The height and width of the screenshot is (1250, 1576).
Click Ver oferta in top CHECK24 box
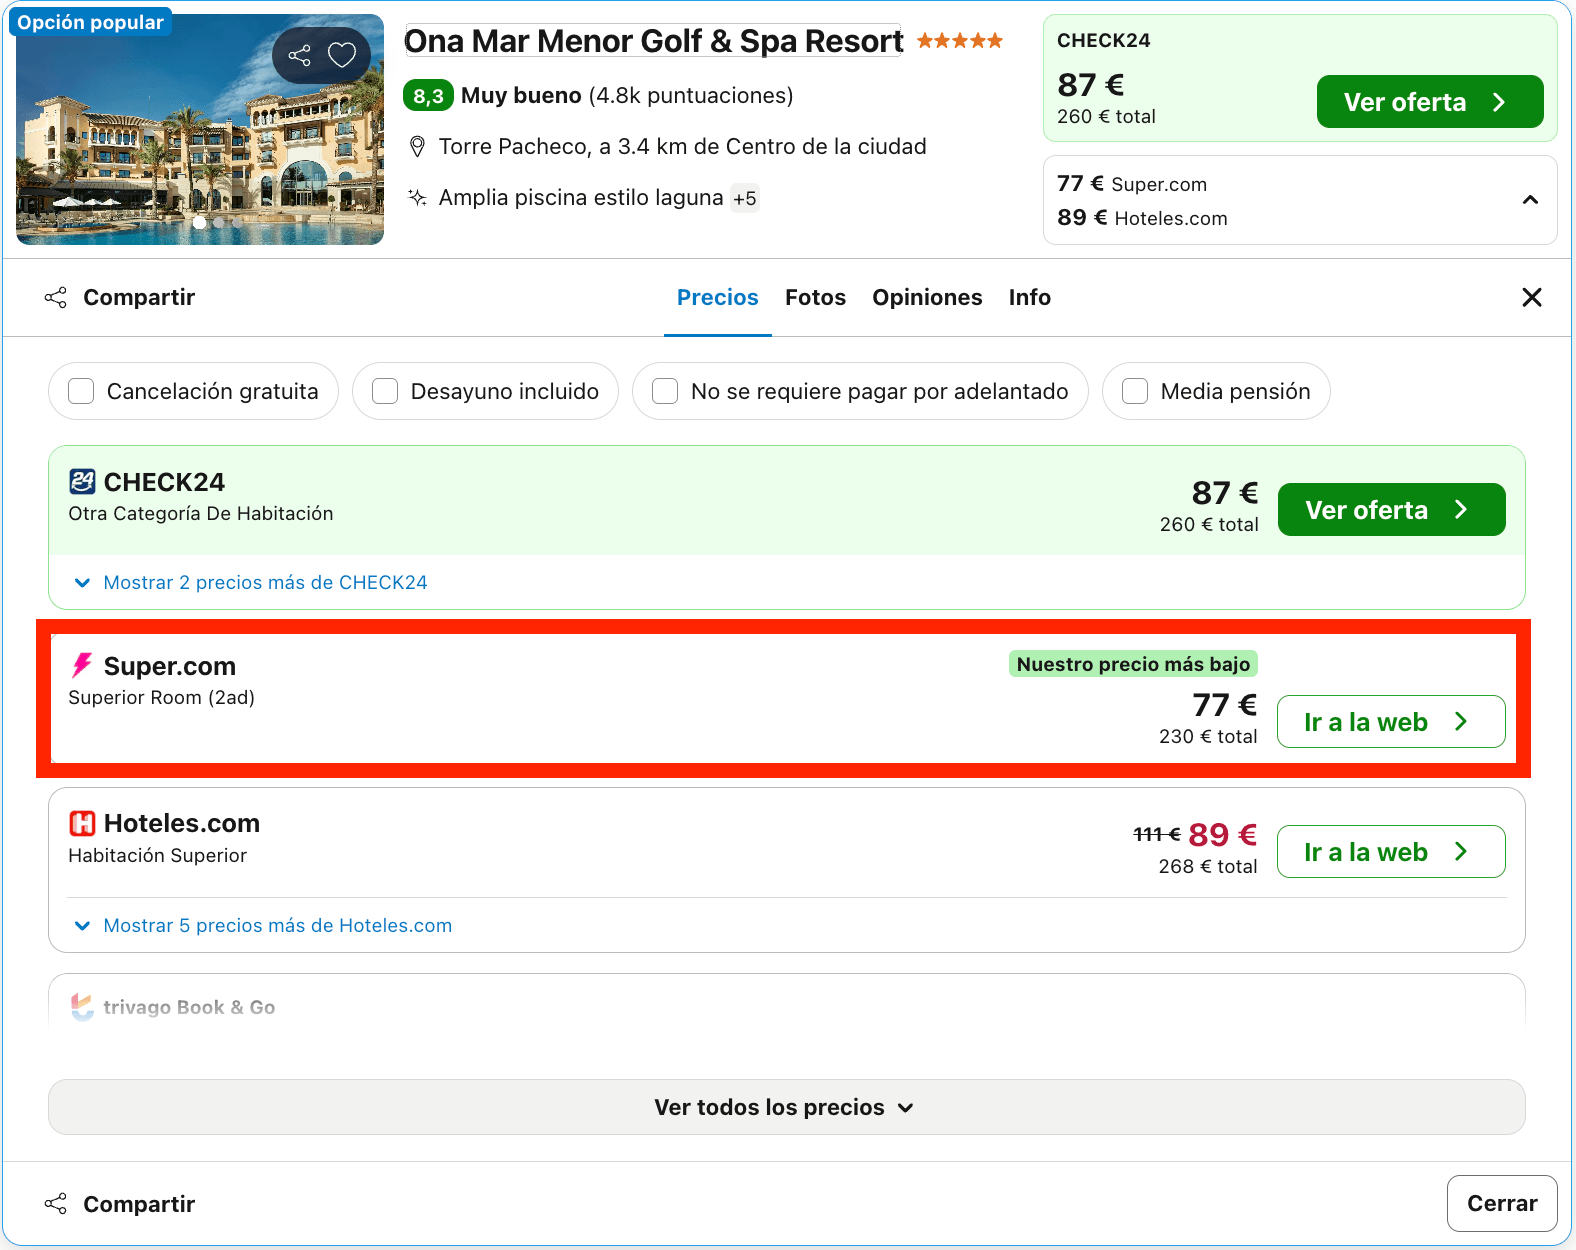[1430, 102]
